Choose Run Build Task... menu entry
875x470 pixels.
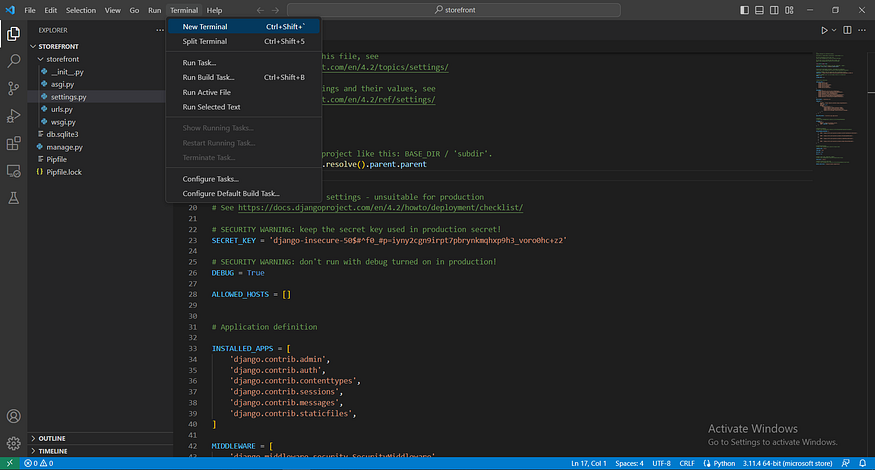coord(208,77)
